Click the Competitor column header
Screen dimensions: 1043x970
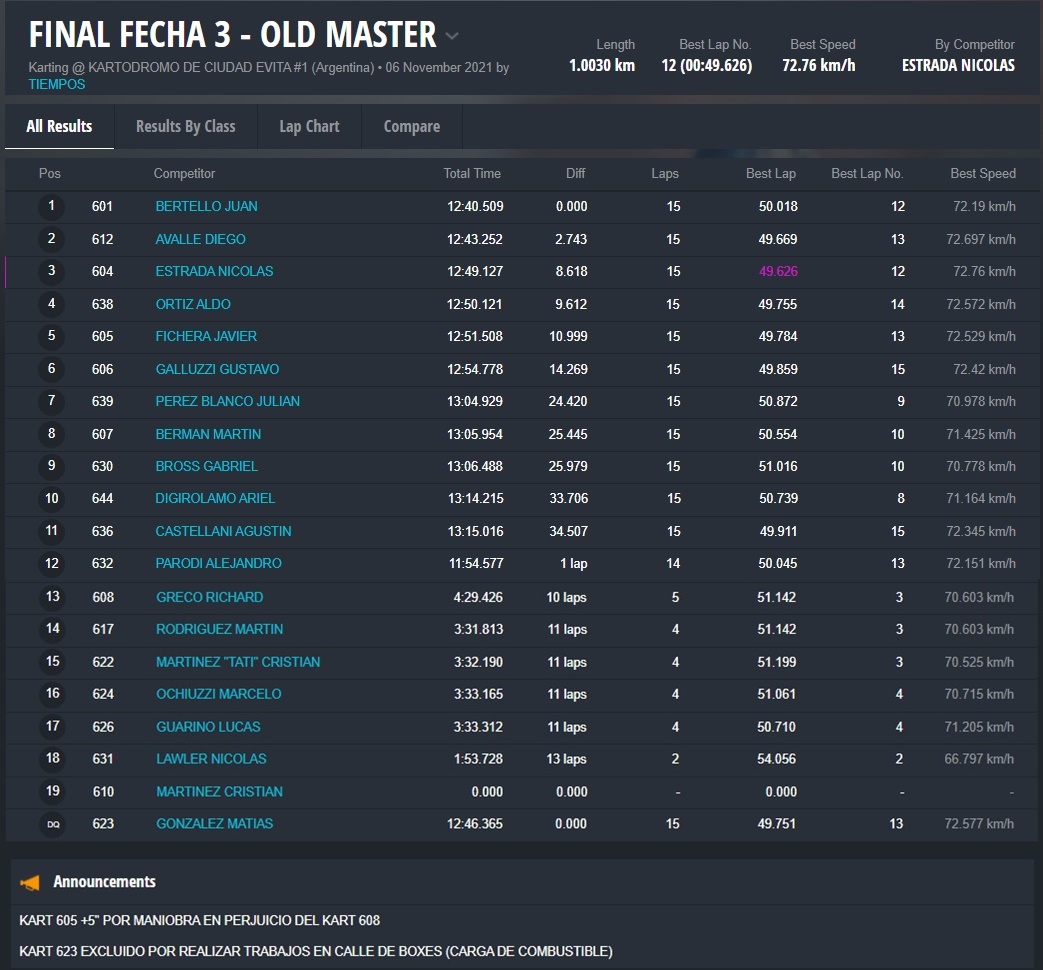(184, 174)
